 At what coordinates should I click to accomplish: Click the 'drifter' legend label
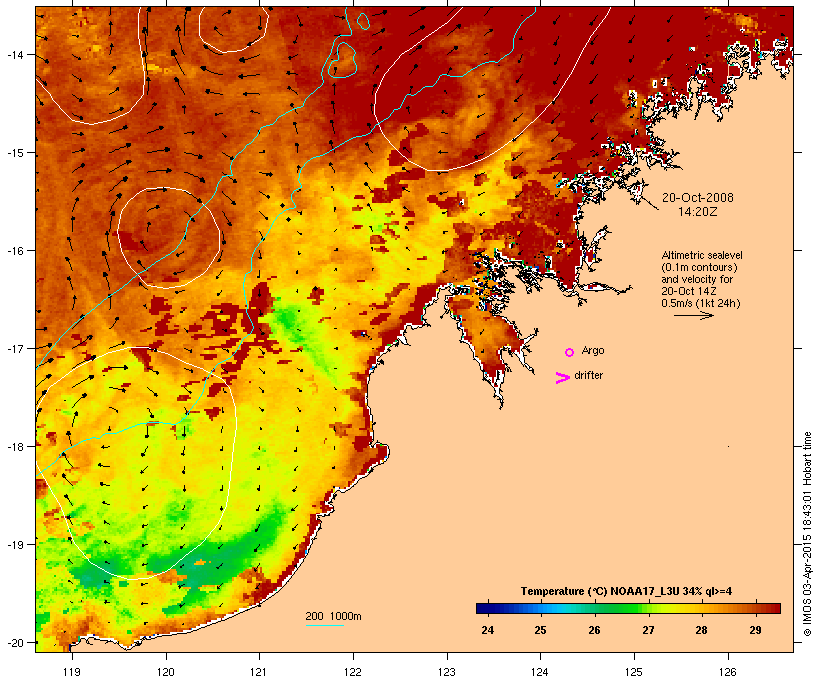pyautogui.click(x=588, y=375)
